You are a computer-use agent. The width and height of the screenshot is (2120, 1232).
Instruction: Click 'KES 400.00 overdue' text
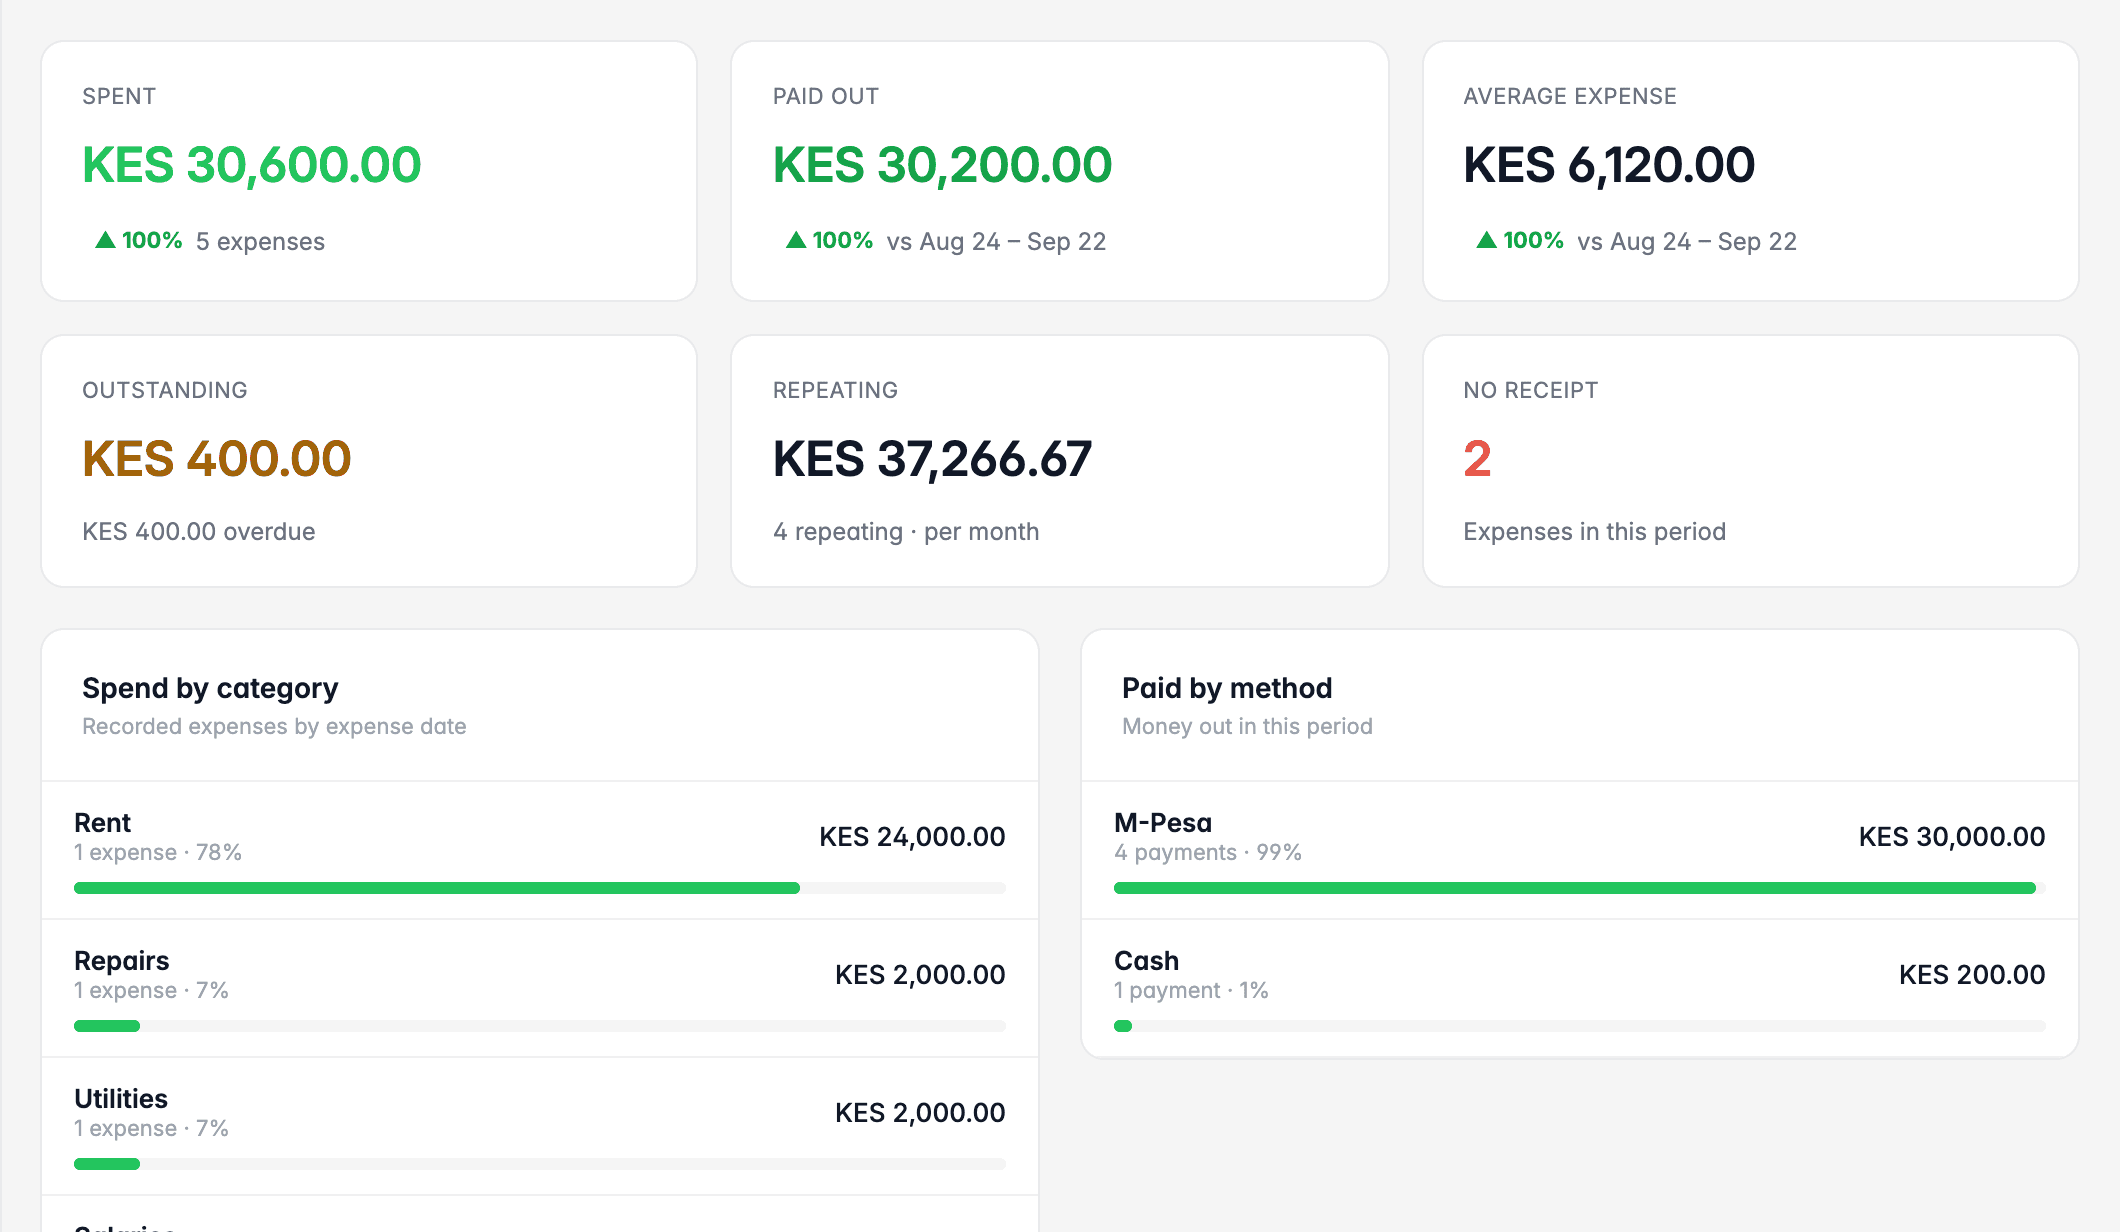pos(199,531)
